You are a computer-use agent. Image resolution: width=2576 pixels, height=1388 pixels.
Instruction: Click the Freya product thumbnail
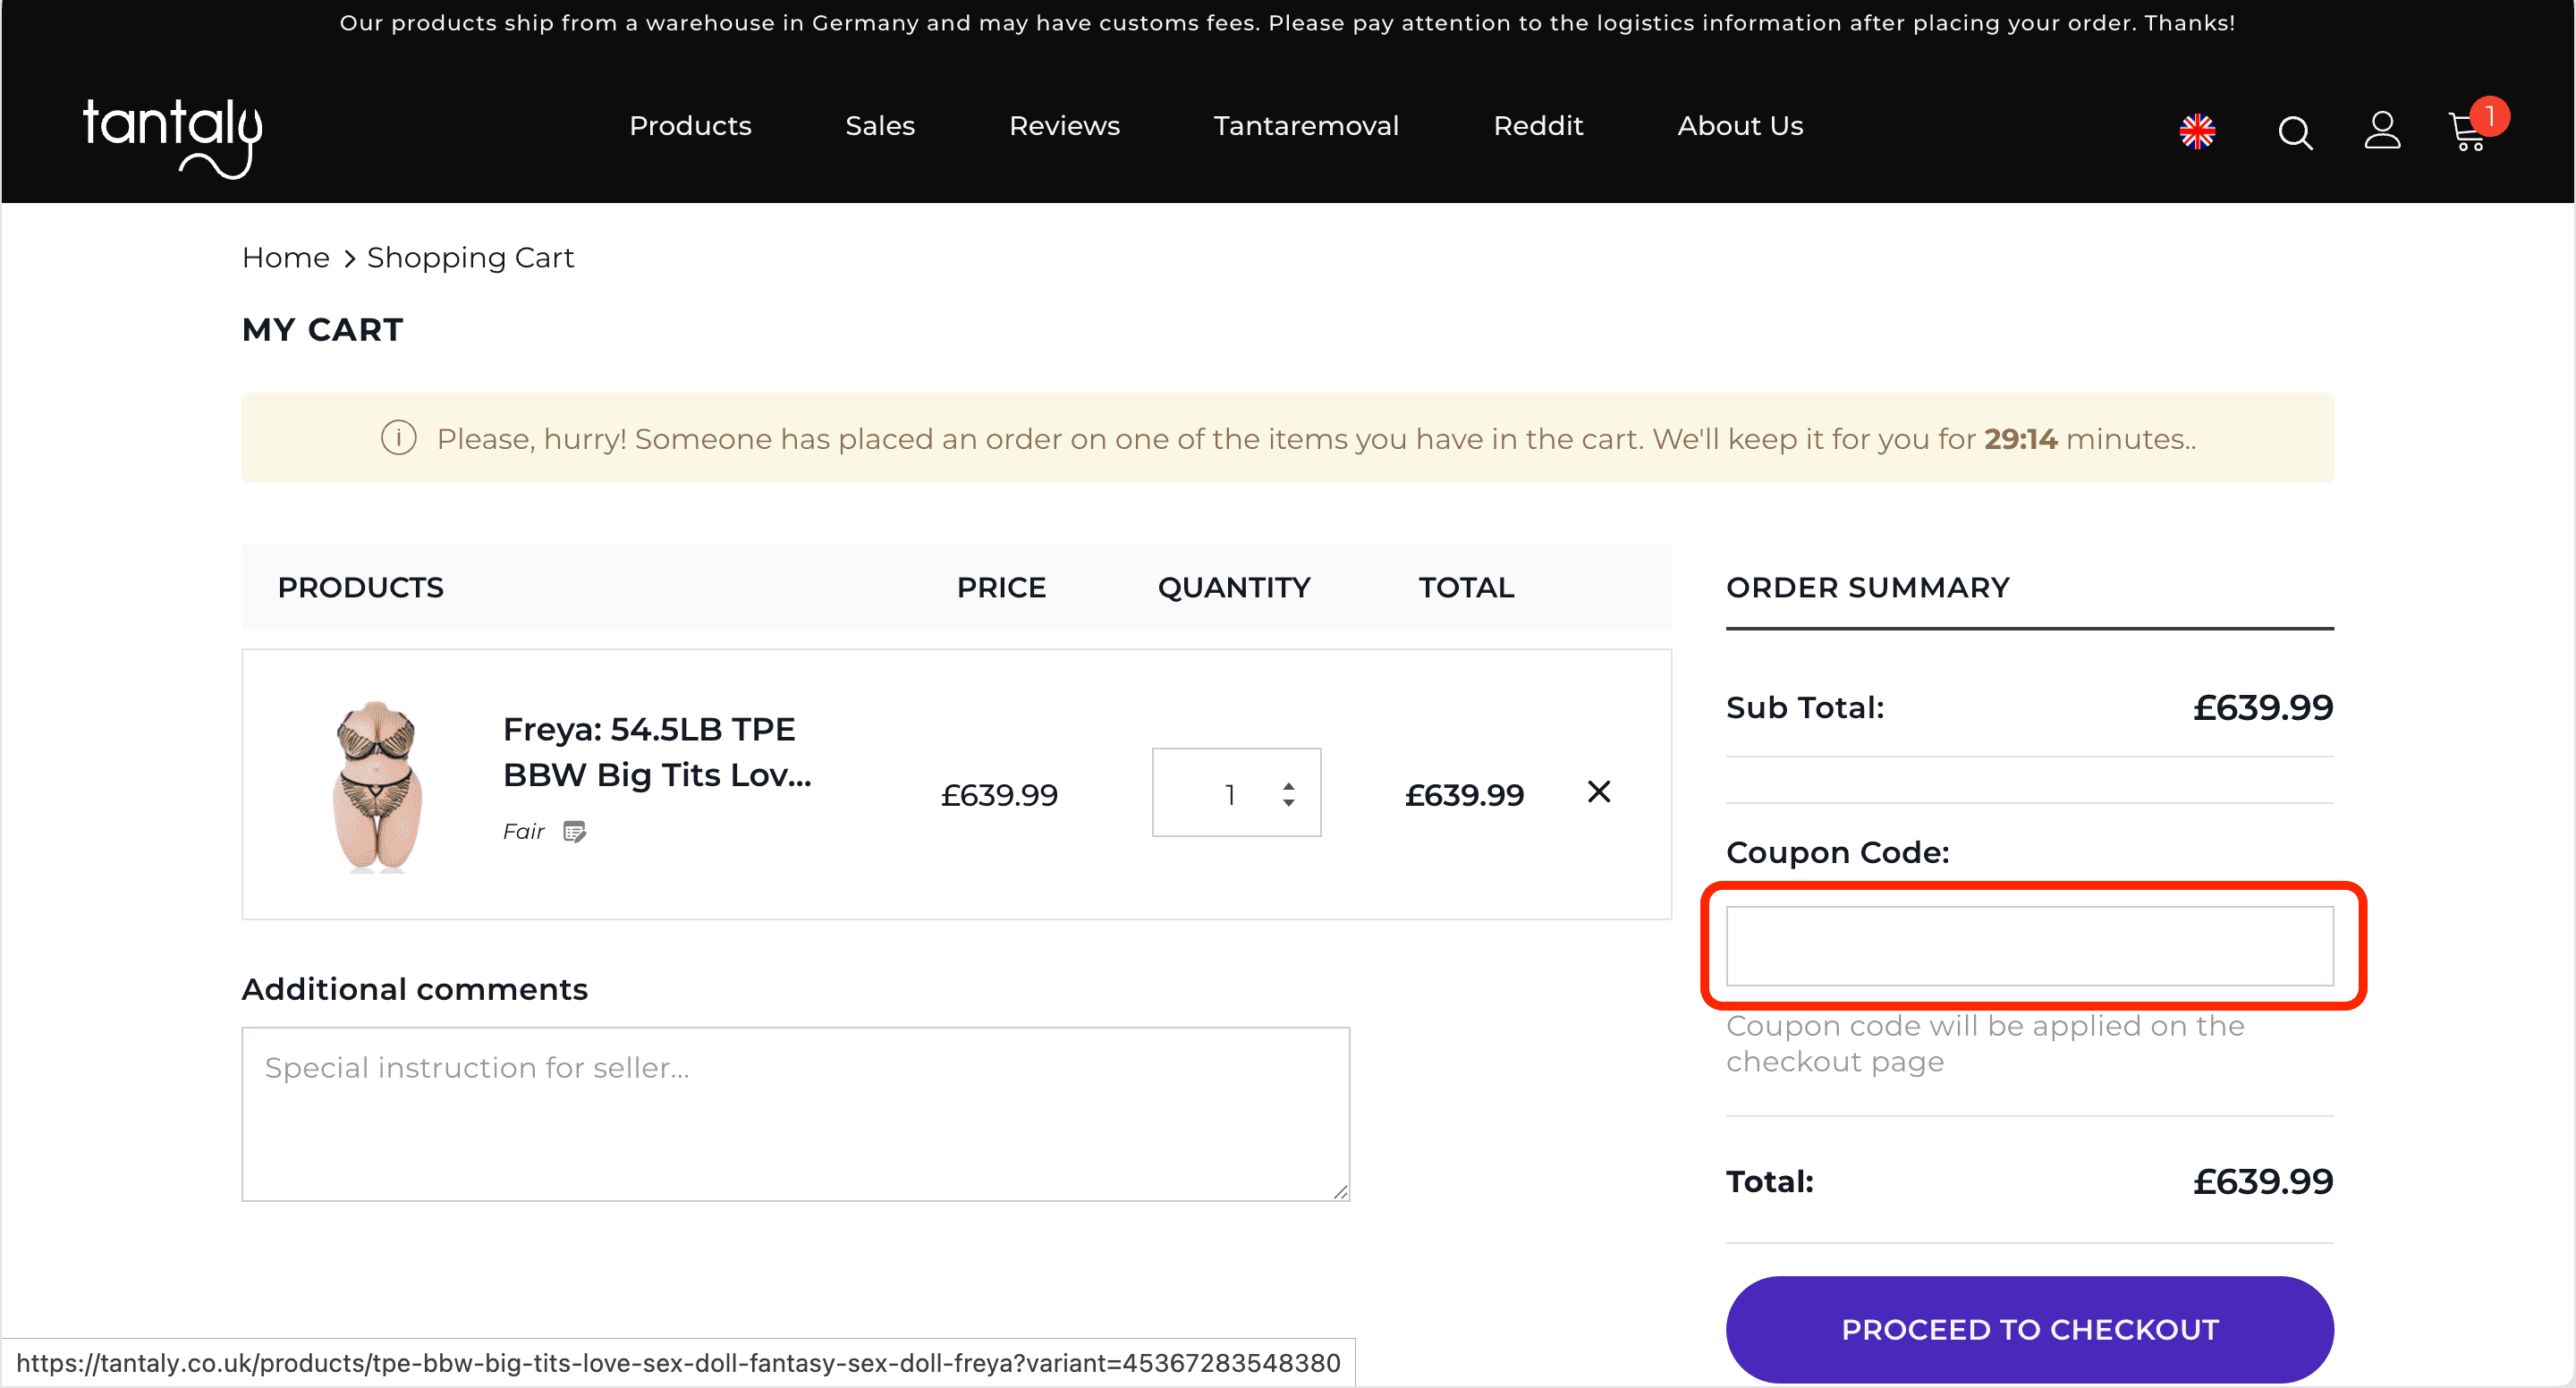pyautogui.click(x=377, y=786)
